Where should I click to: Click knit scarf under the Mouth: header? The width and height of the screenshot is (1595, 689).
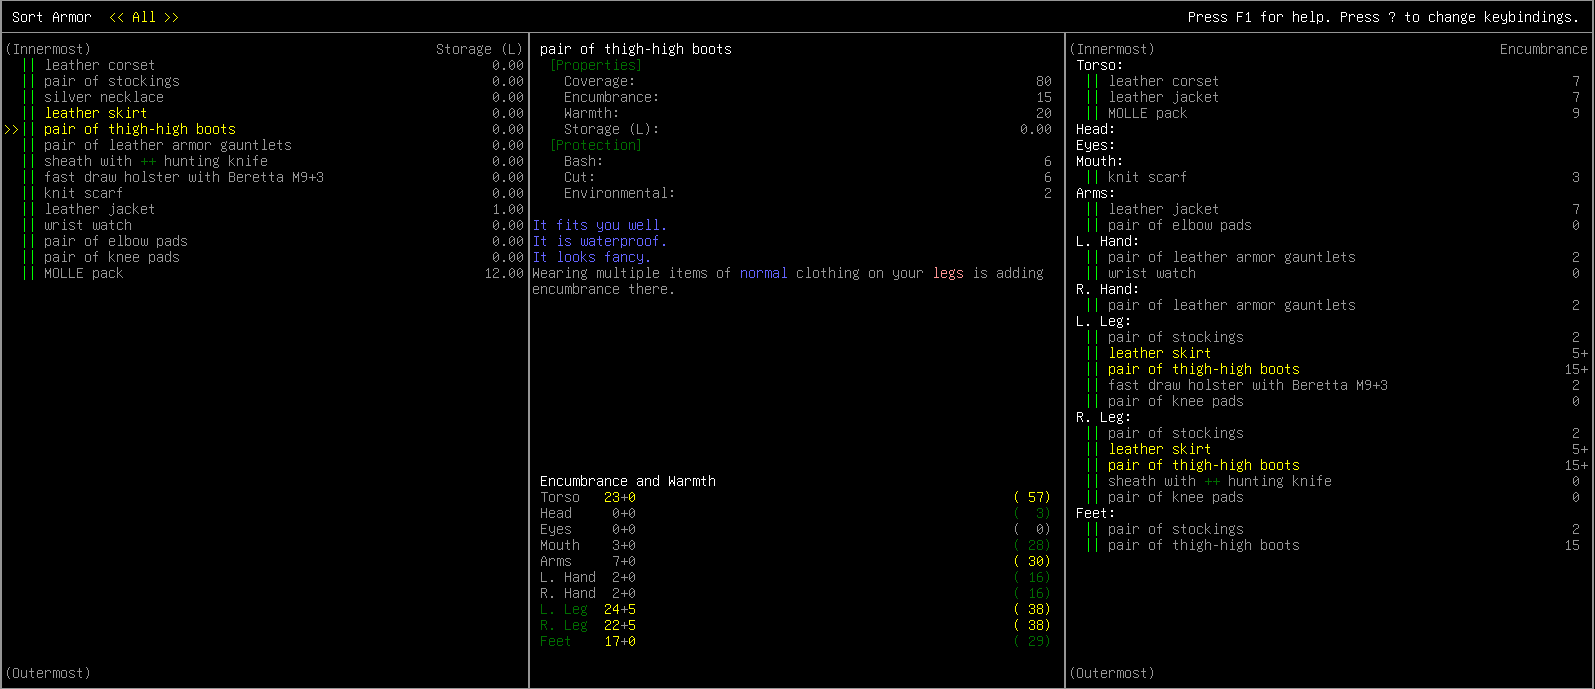click(1148, 177)
